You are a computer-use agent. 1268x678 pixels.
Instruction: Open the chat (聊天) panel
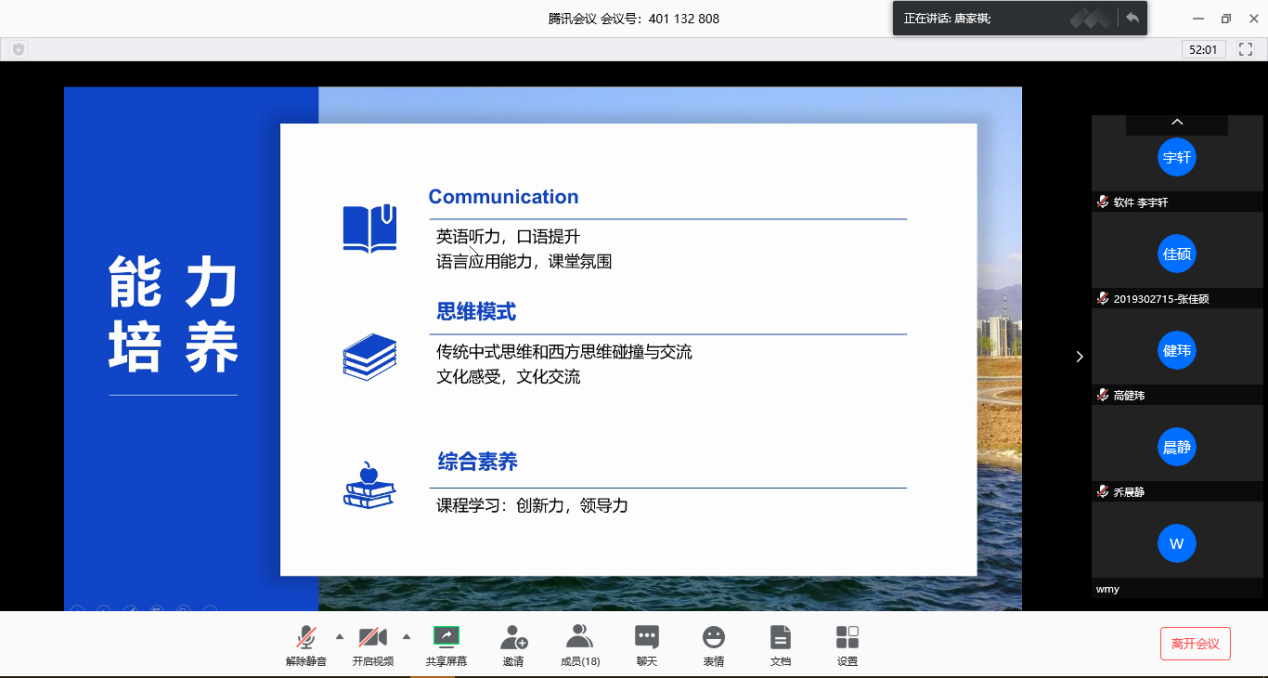pos(647,644)
